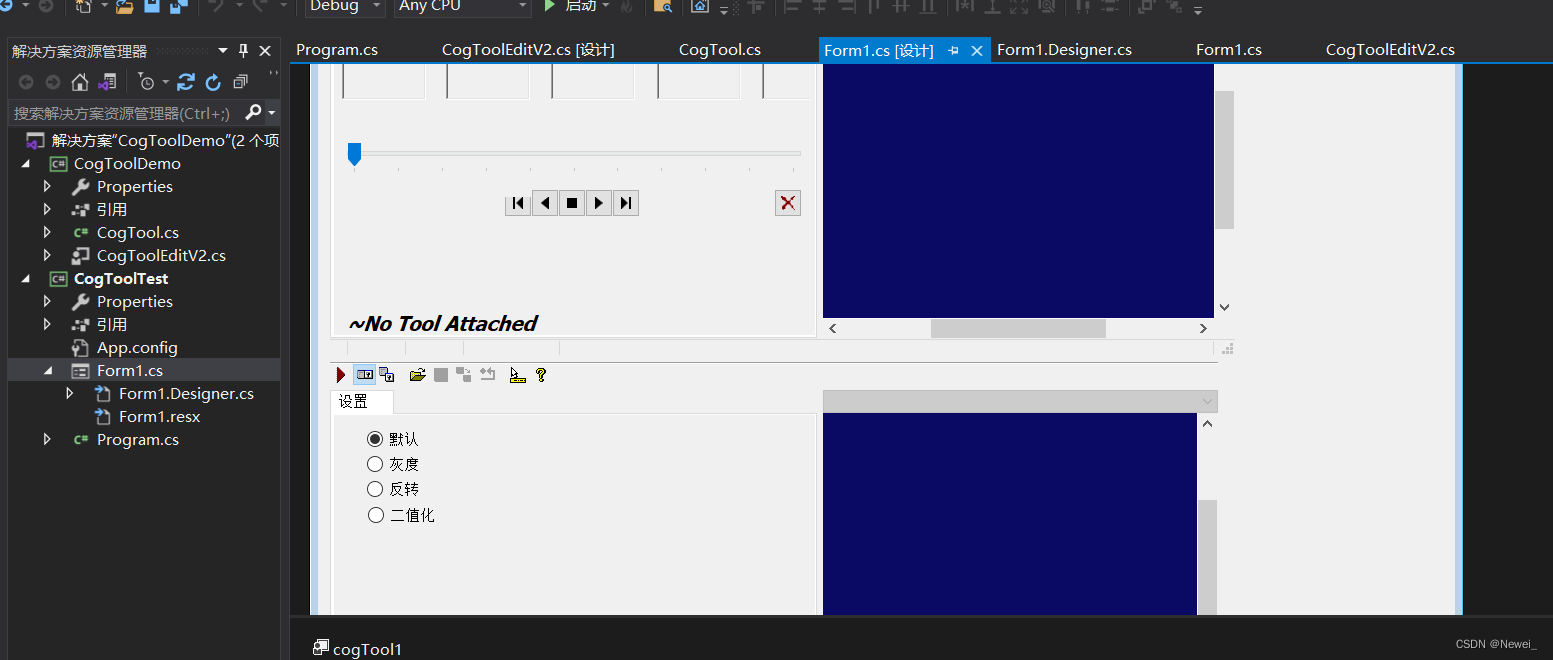Viewport: 1553px width, 660px height.
Task: Click the vertical scrollbar of upper display
Action: [1224, 190]
